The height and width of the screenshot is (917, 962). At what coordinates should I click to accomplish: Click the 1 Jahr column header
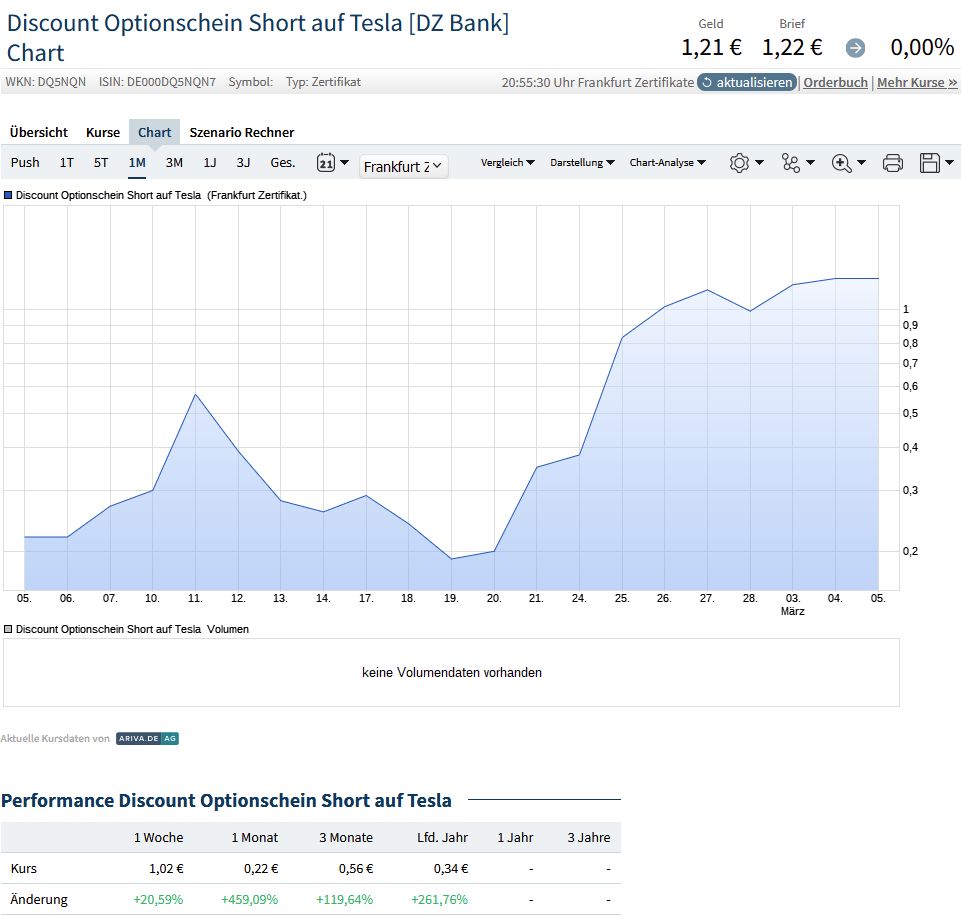coord(515,838)
